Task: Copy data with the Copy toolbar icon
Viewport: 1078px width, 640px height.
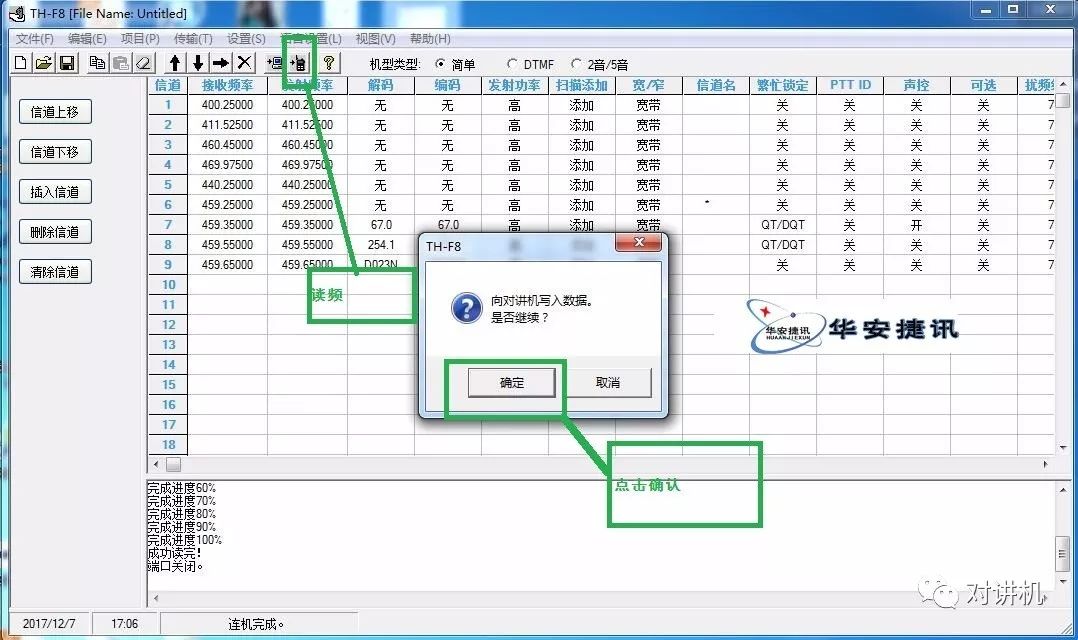Action: tap(98, 62)
